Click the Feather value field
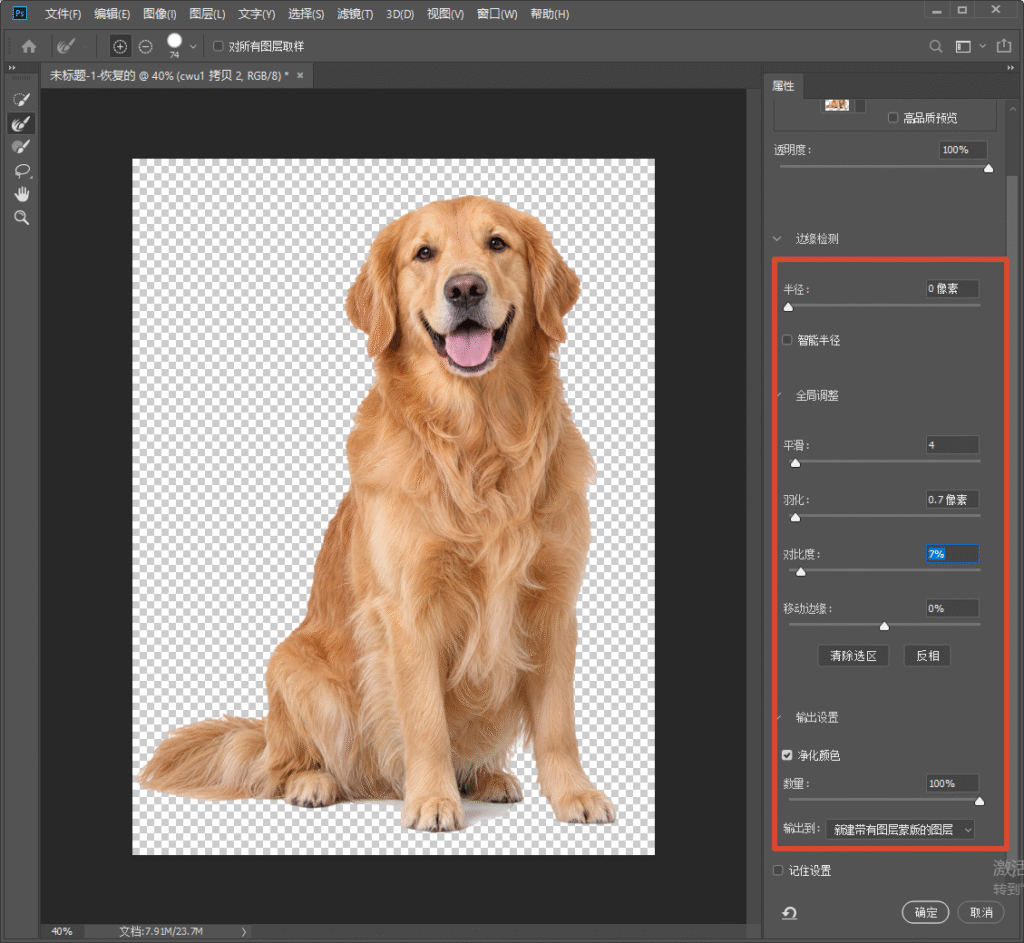The width and height of the screenshot is (1024, 943). (952, 500)
